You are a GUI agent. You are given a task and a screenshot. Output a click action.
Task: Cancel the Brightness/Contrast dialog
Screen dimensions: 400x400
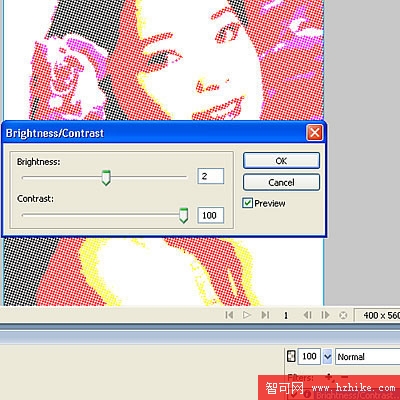281,182
